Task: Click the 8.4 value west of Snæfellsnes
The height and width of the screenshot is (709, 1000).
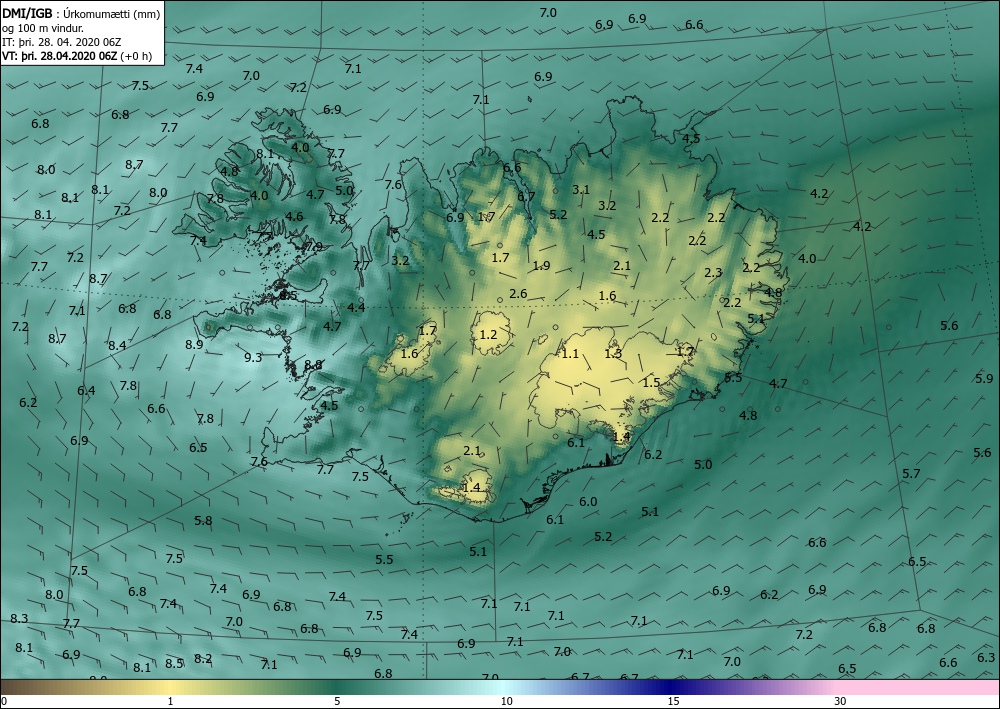Action: (117, 346)
